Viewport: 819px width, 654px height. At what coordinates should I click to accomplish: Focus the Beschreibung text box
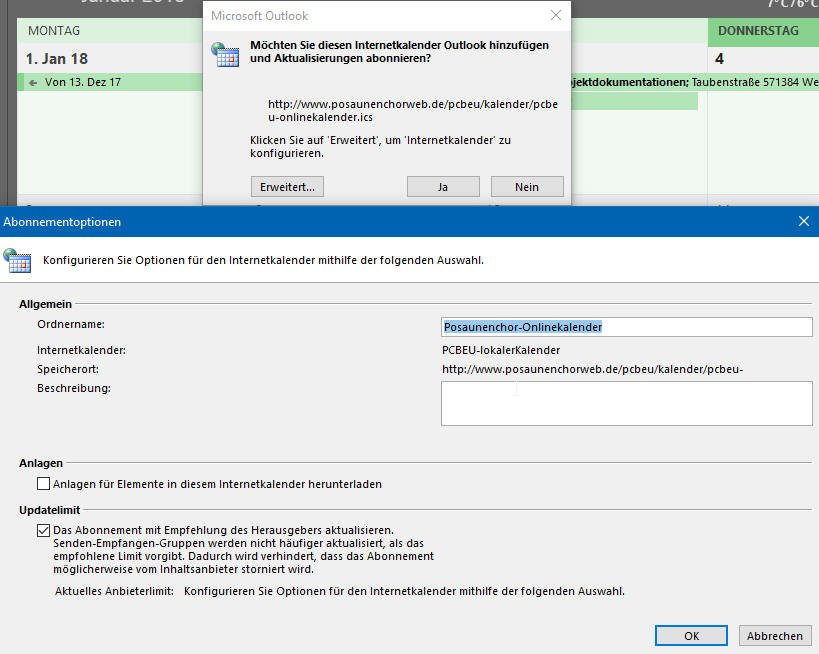[627, 403]
